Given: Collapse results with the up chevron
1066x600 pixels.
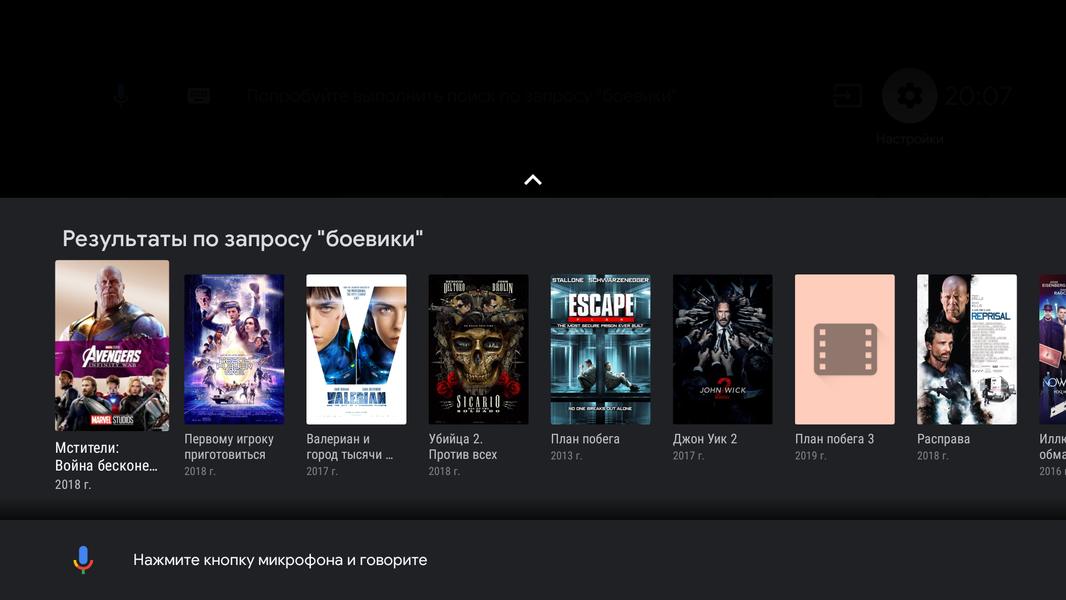Looking at the screenshot, I should (533, 180).
